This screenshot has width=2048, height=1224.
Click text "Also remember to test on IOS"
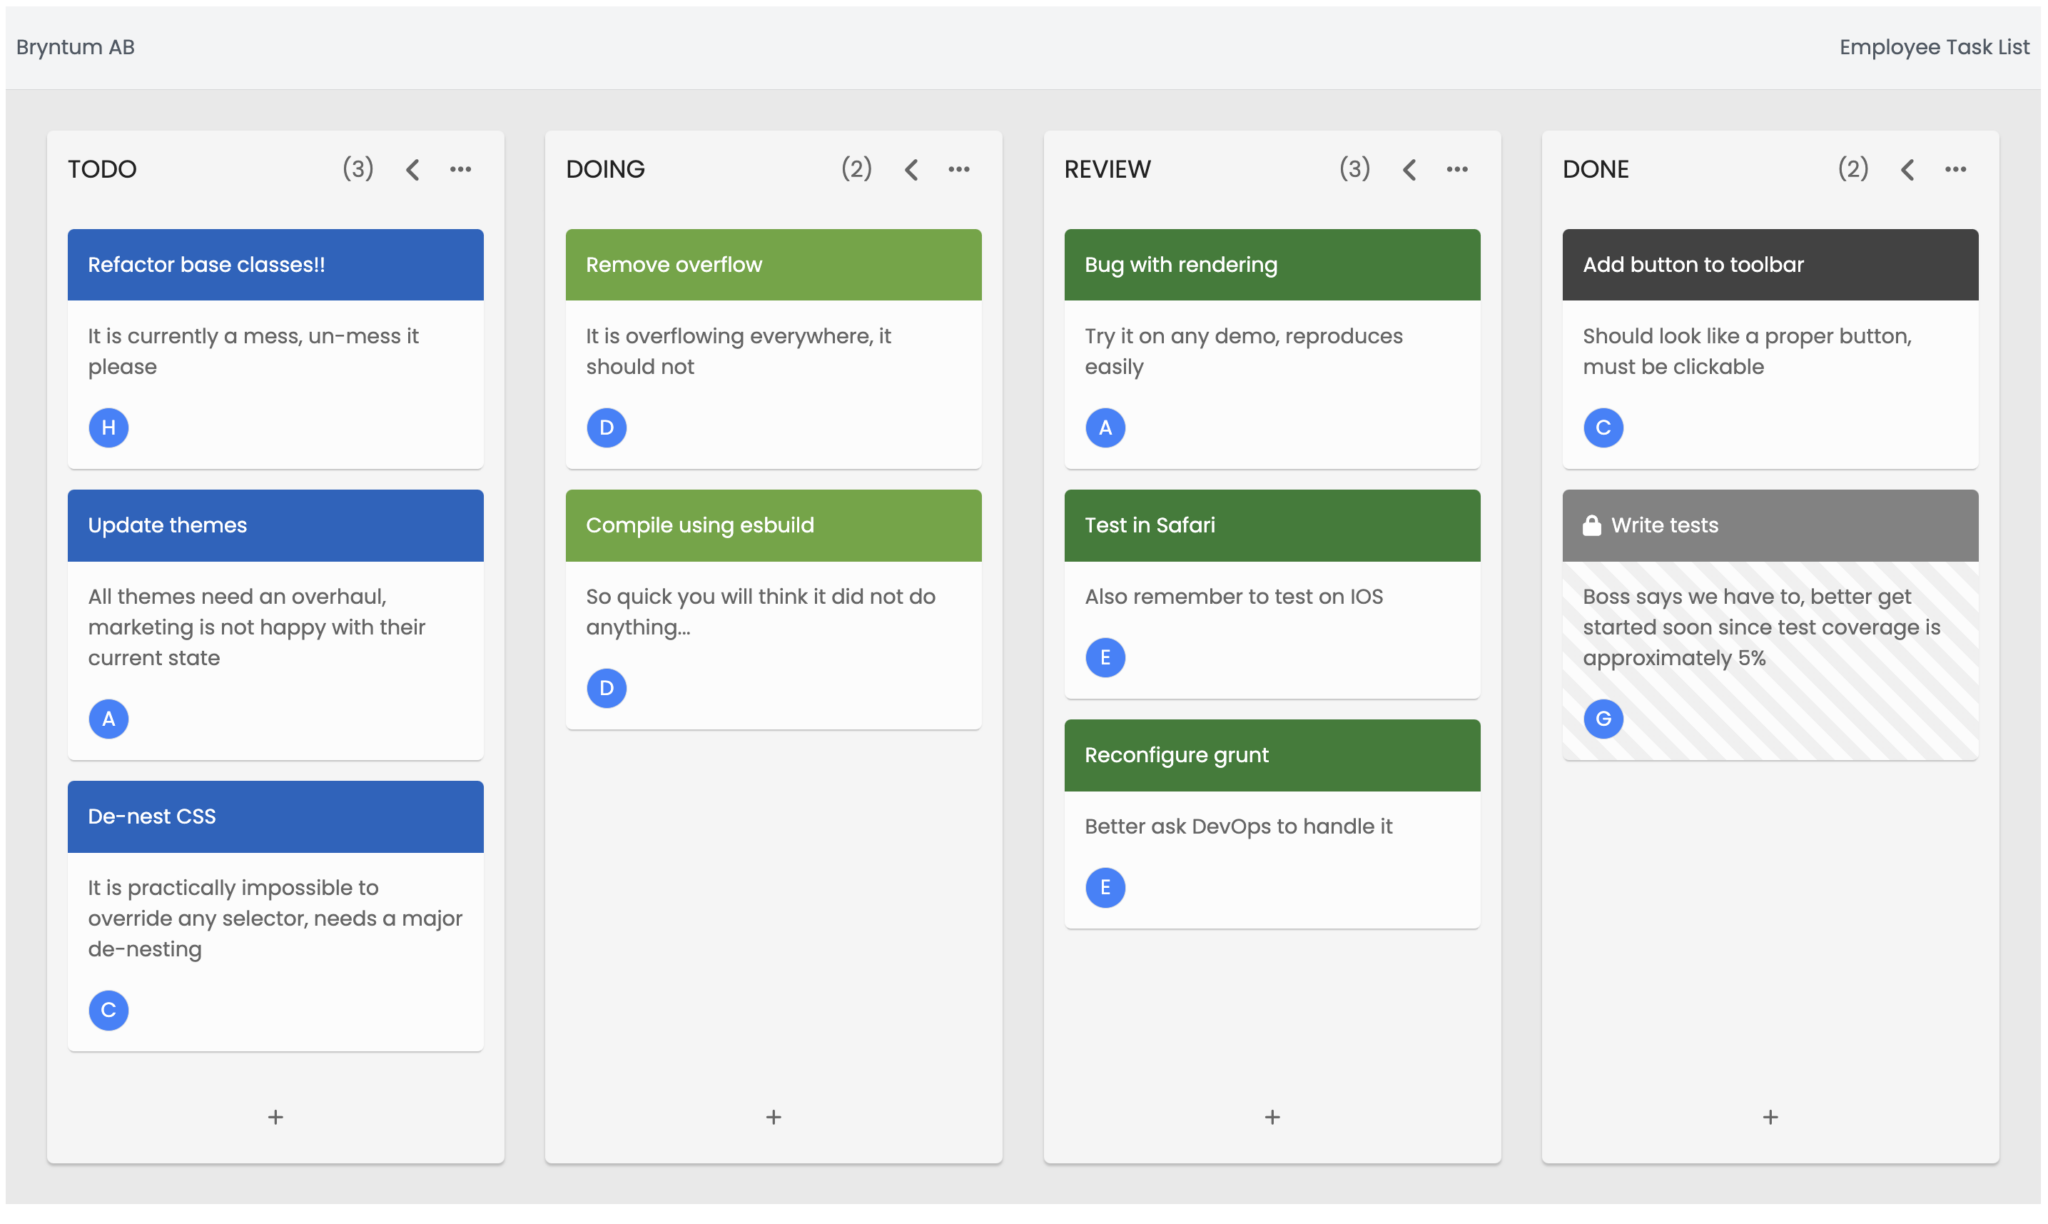tap(1234, 597)
